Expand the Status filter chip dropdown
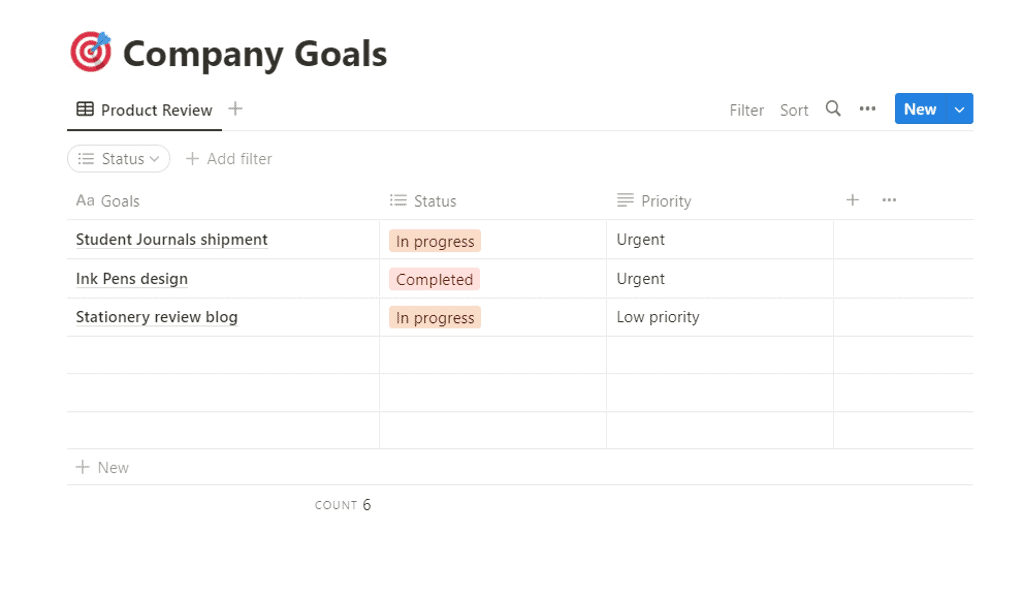Screen dimensions: 1024x597 pyautogui.click(x=119, y=159)
